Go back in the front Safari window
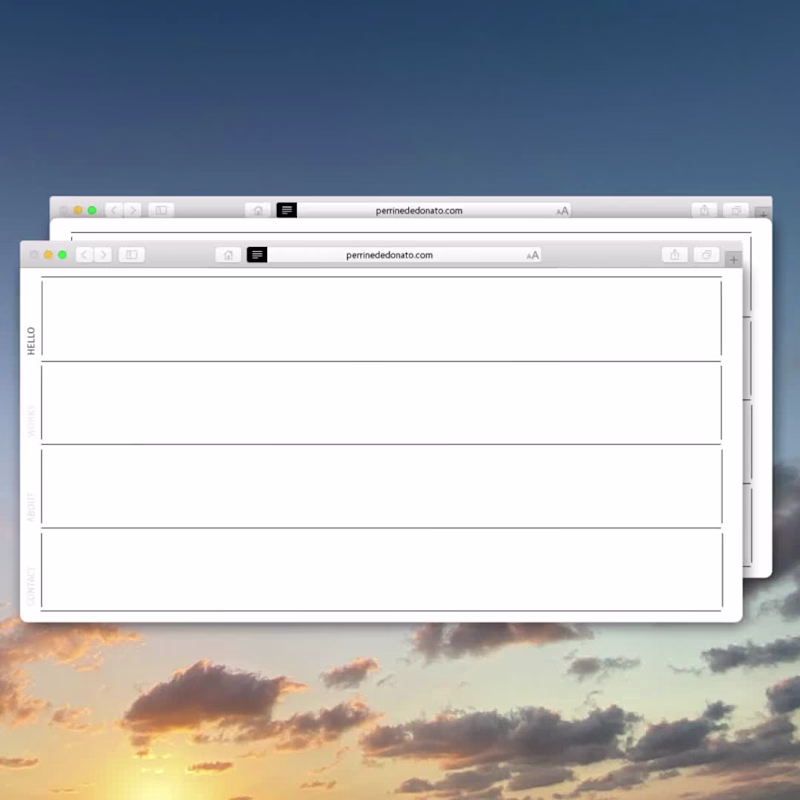This screenshot has height=800, width=800. [85, 255]
